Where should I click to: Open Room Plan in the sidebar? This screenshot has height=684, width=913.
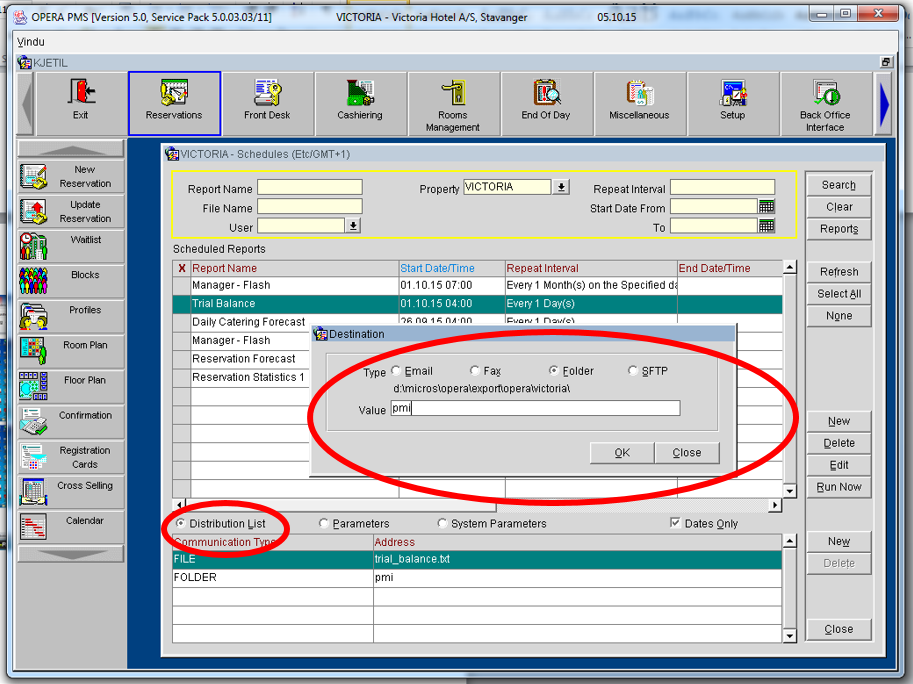coord(71,352)
